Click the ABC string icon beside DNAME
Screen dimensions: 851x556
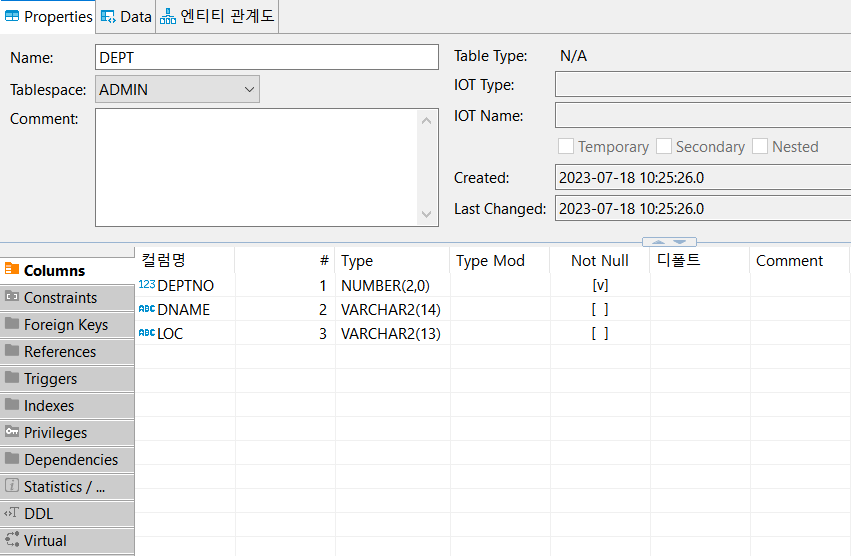pyautogui.click(x=147, y=308)
